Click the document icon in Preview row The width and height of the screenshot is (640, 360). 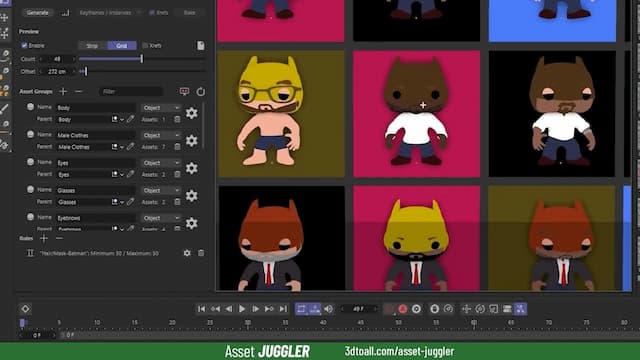[200, 45]
